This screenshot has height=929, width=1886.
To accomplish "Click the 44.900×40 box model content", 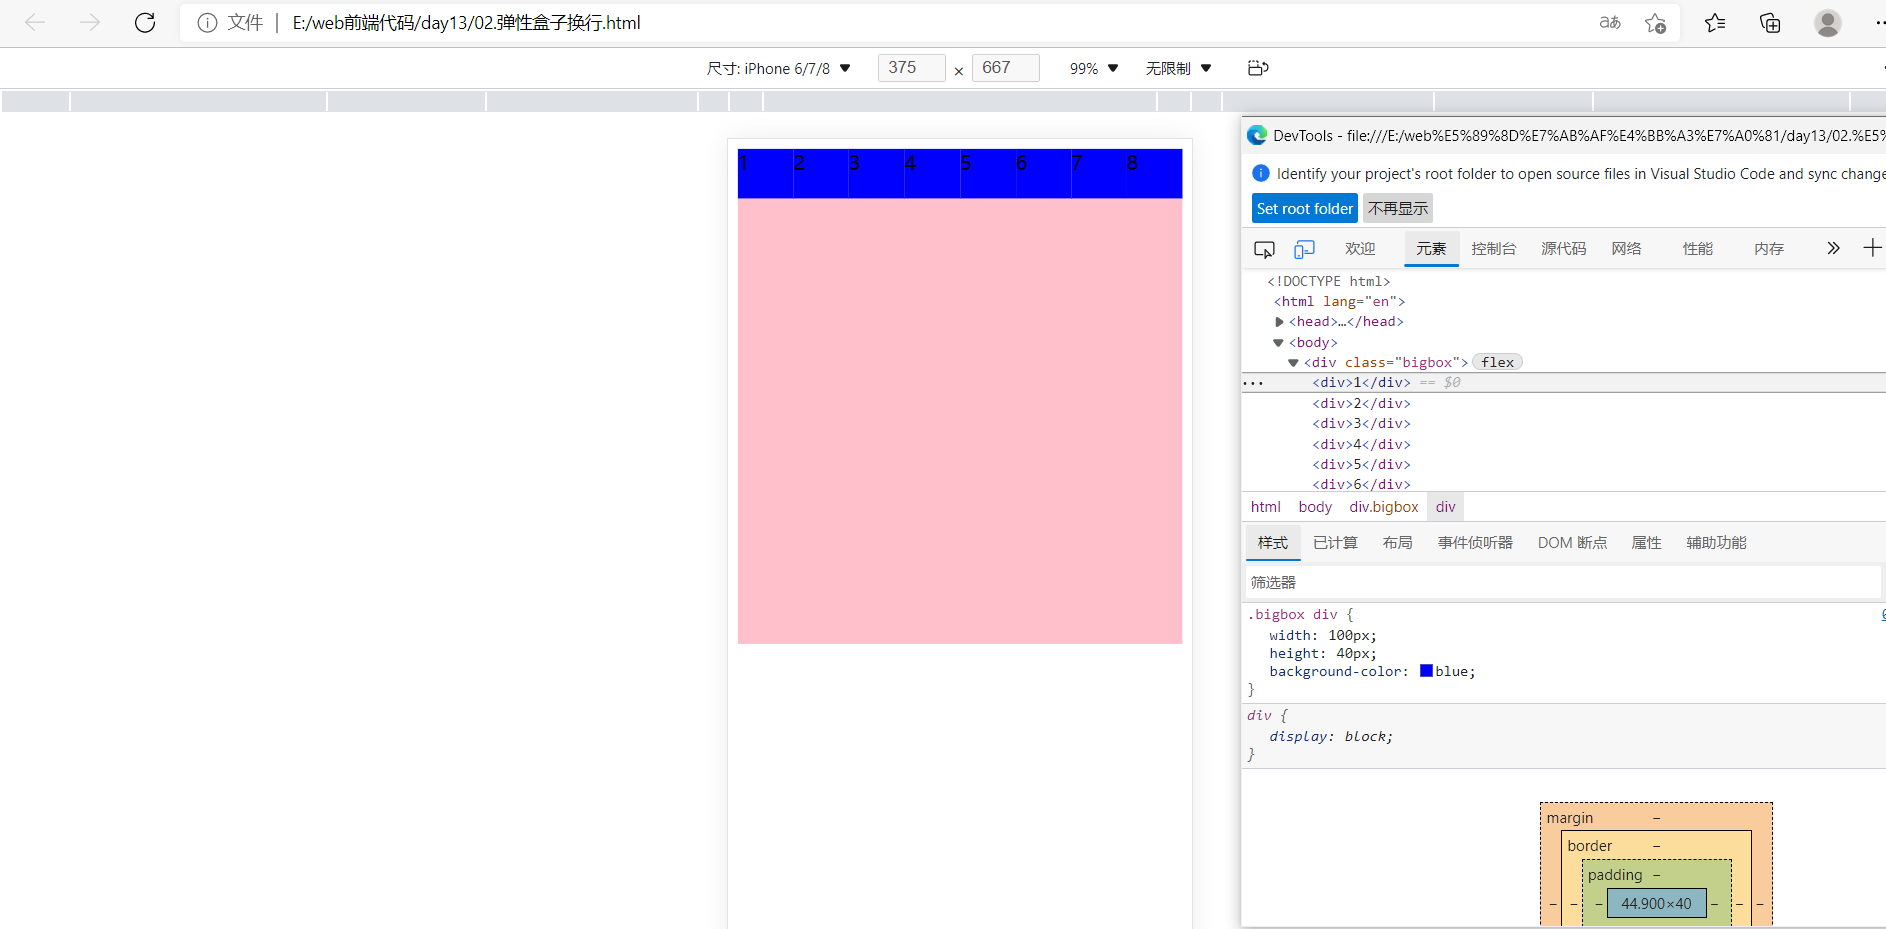I will click(1656, 904).
